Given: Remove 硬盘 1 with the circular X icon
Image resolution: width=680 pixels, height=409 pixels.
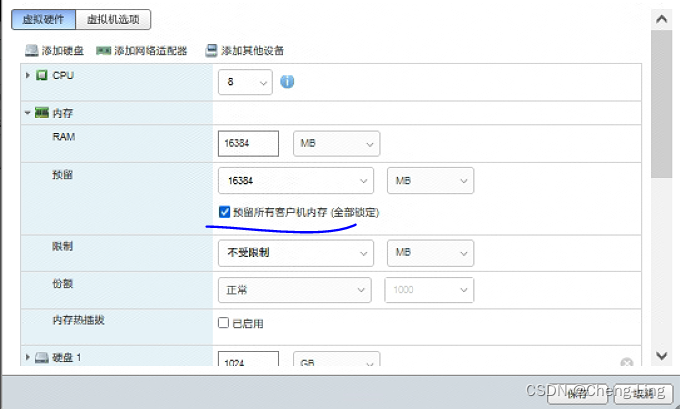Looking at the screenshot, I should pyautogui.click(x=626, y=363).
